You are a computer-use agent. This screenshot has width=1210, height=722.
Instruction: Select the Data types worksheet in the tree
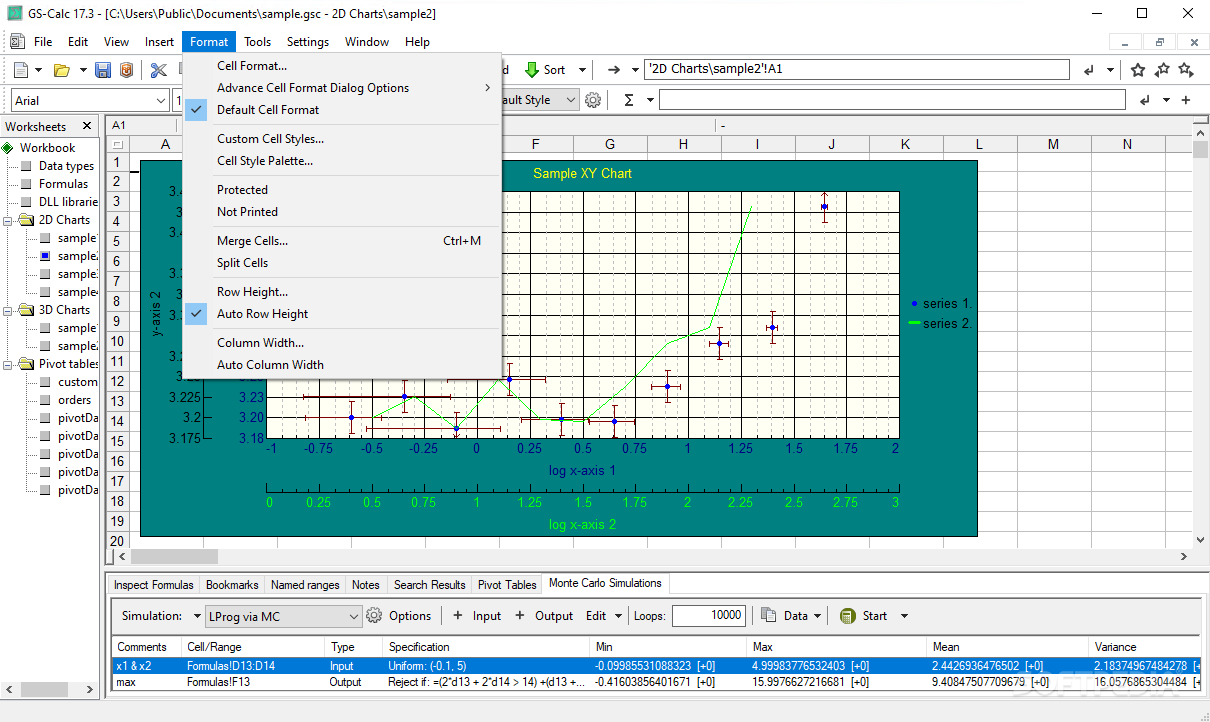coord(66,166)
